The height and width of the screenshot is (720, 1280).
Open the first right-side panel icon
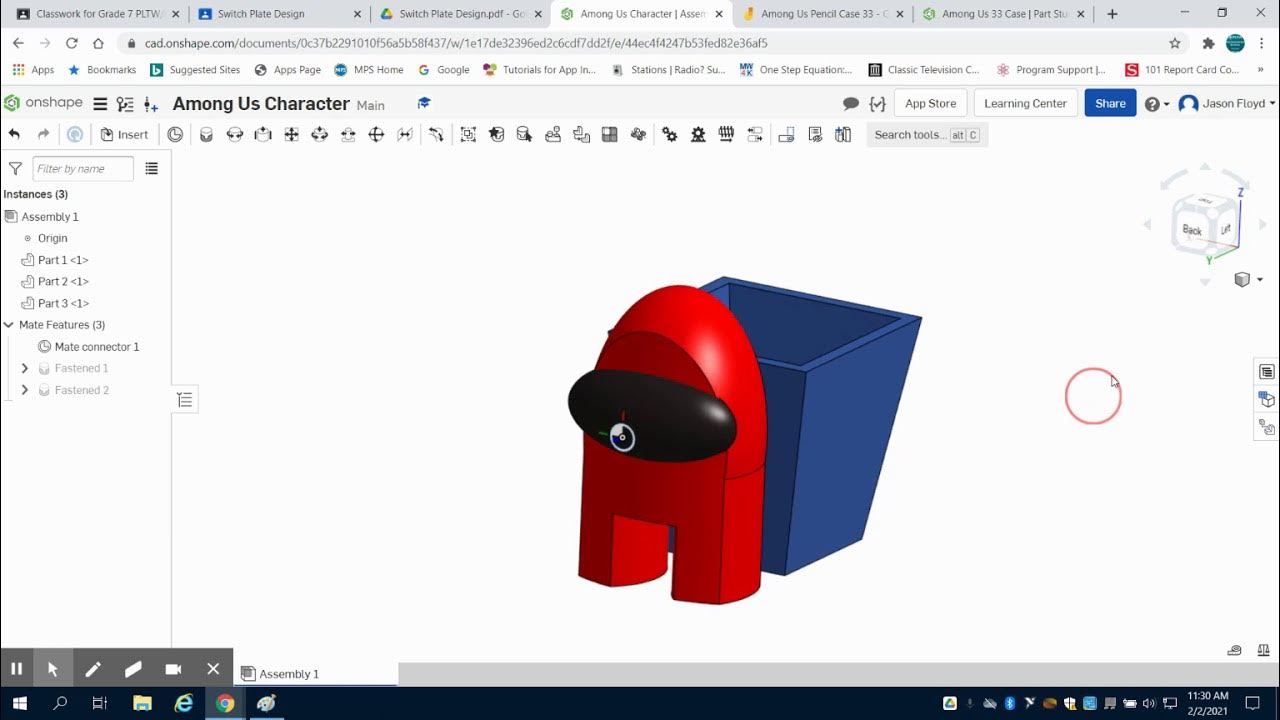click(x=1267, y=372)
